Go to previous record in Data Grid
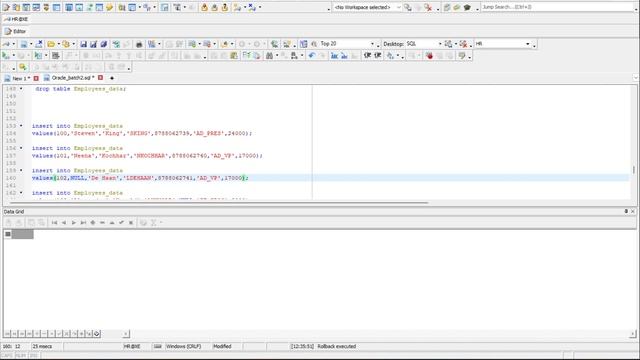This screenshot has height=360, width=640. click(64, 223)
